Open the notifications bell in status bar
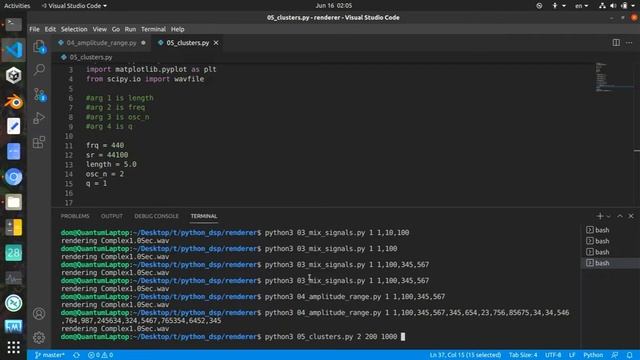The height and width of the screenshot is (360, 640). [629, 355]
